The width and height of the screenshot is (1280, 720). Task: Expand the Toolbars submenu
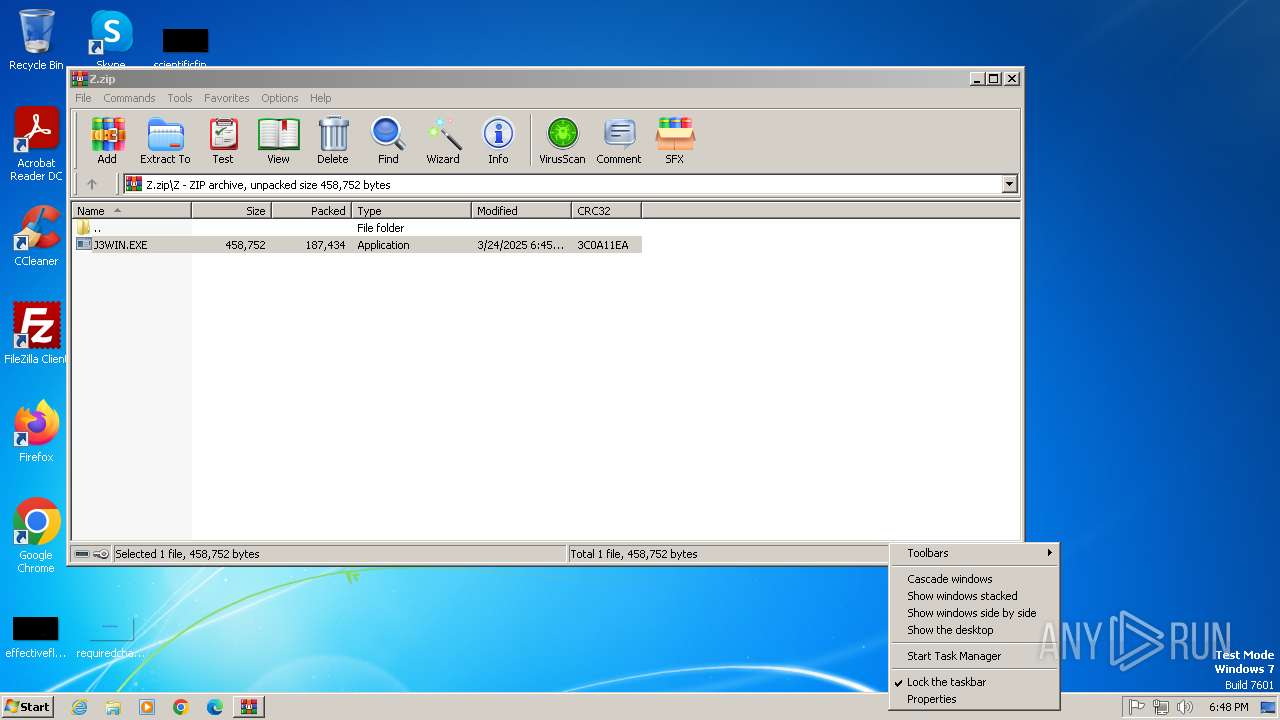tap(974, 553)
